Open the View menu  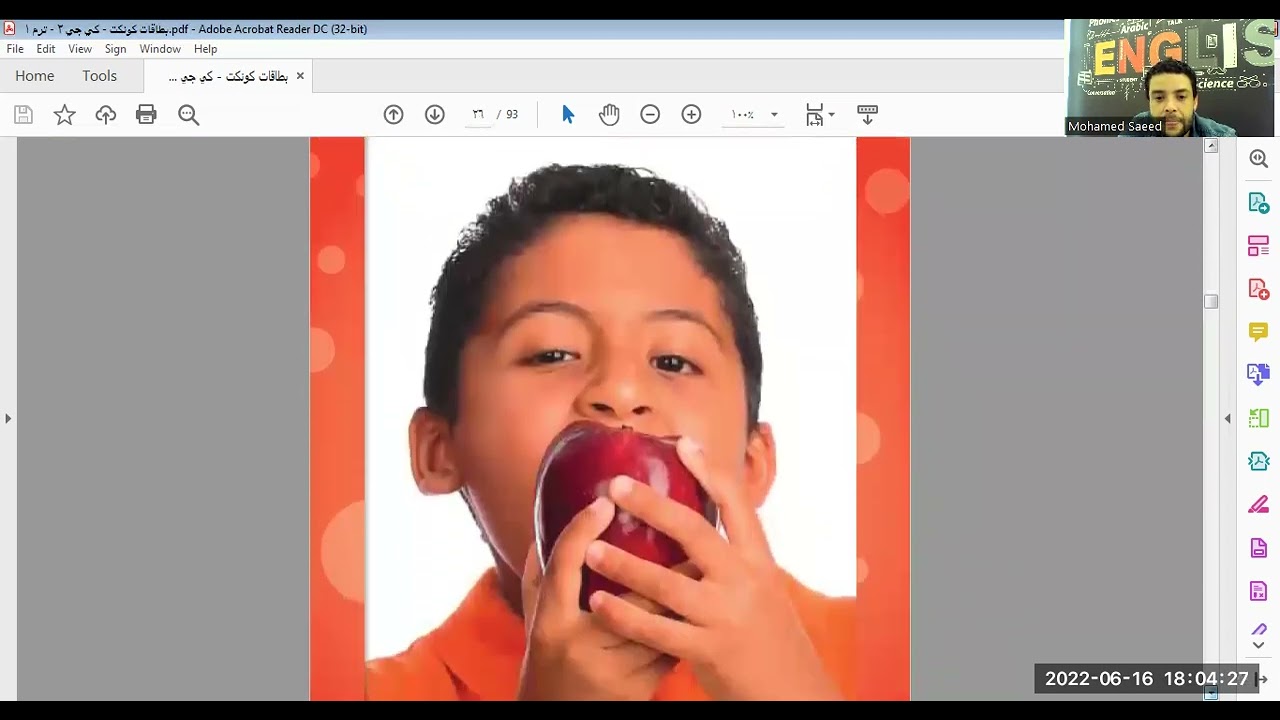click(x=80, y=49)
